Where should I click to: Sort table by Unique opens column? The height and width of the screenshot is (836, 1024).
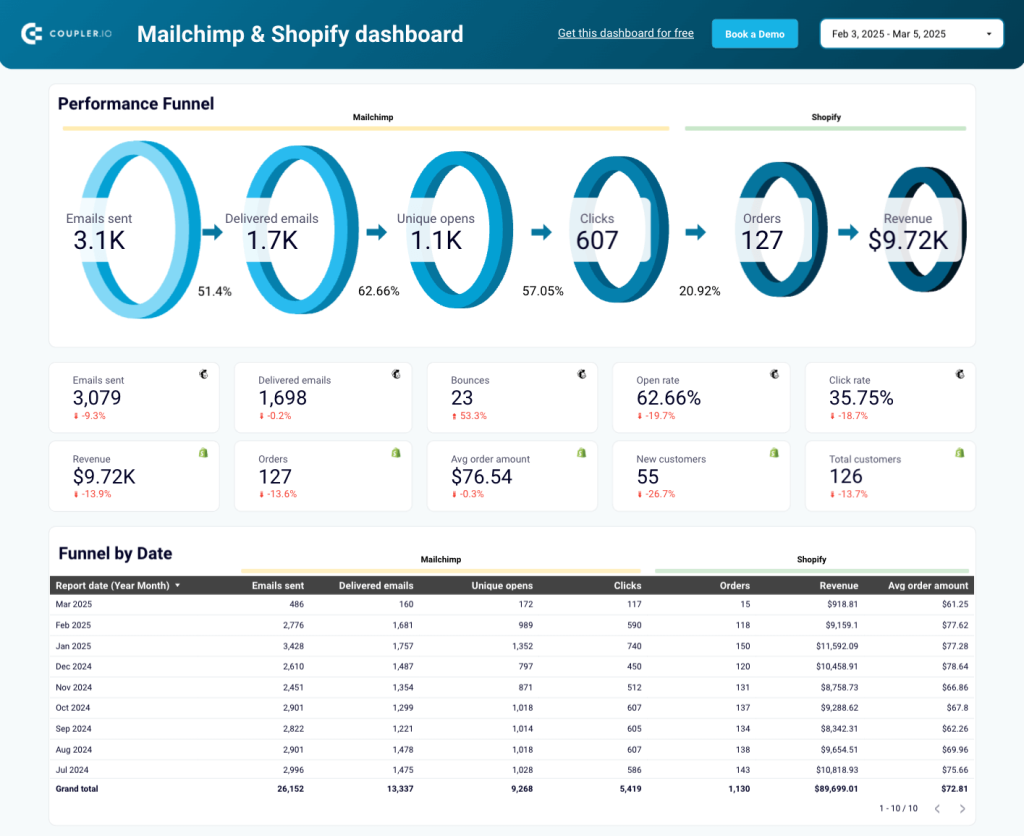point(502,586)
